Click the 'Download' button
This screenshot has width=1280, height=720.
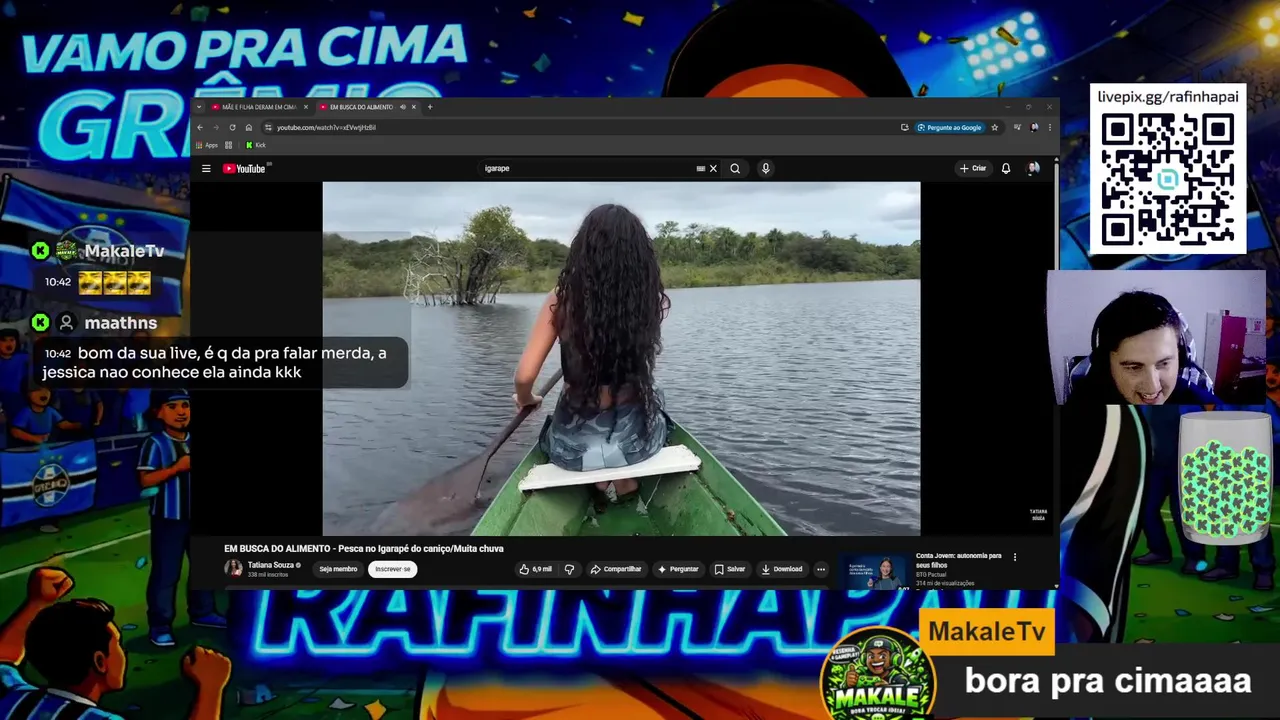pyautogui.click(x=782, y=569)
